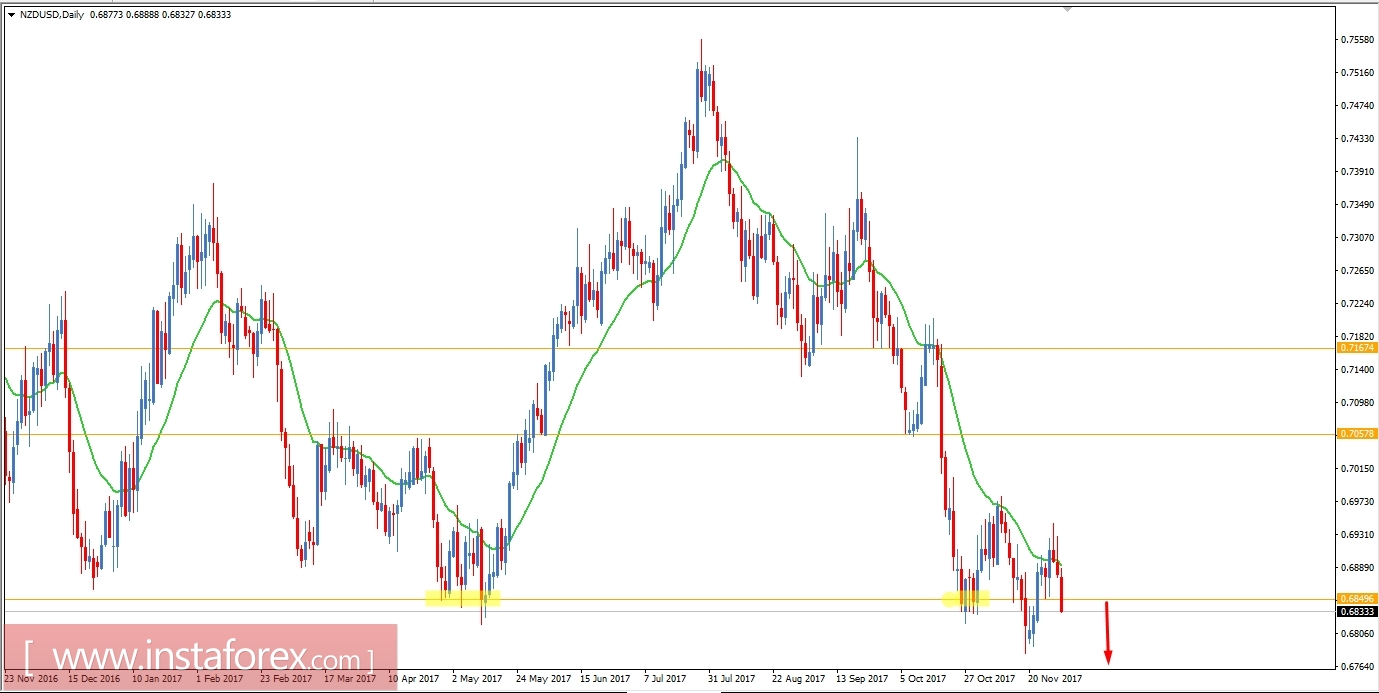Select the red downward arrow annotation
The image size is (1379, 693).
(1108, 630)
